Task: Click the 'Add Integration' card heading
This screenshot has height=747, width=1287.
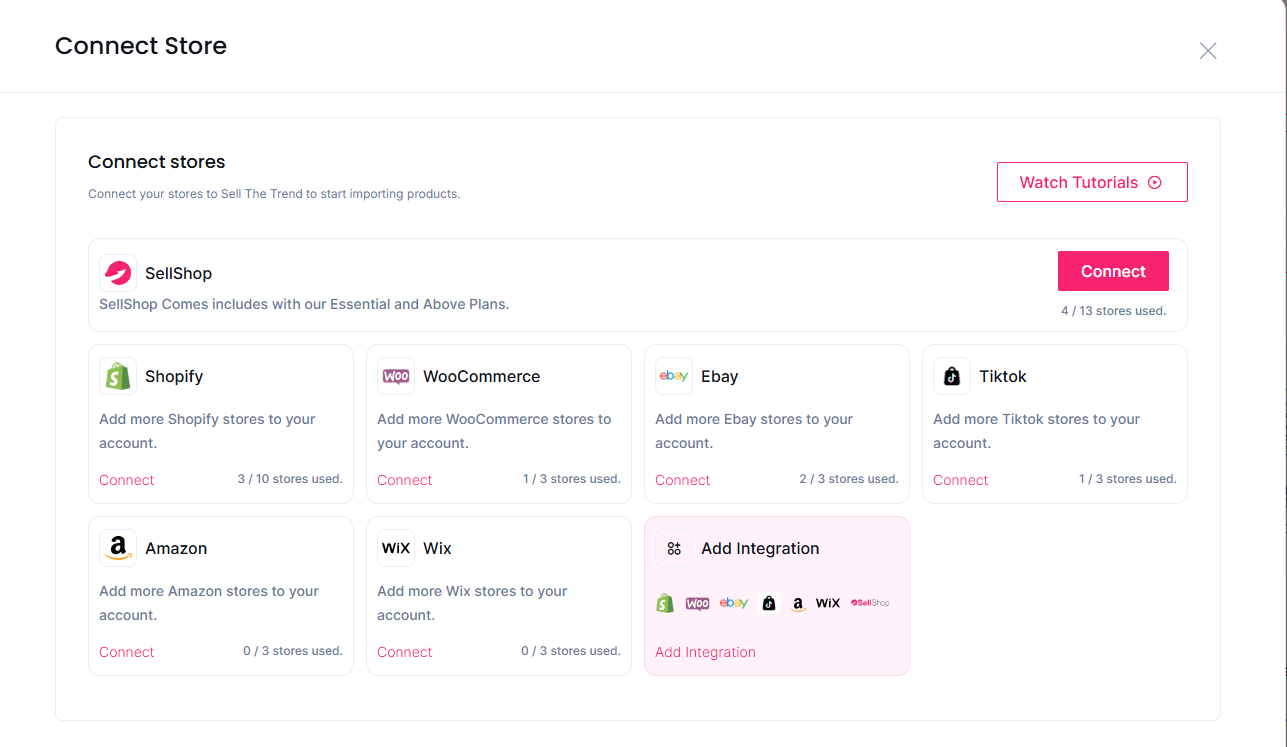Action: click(760, 549)
